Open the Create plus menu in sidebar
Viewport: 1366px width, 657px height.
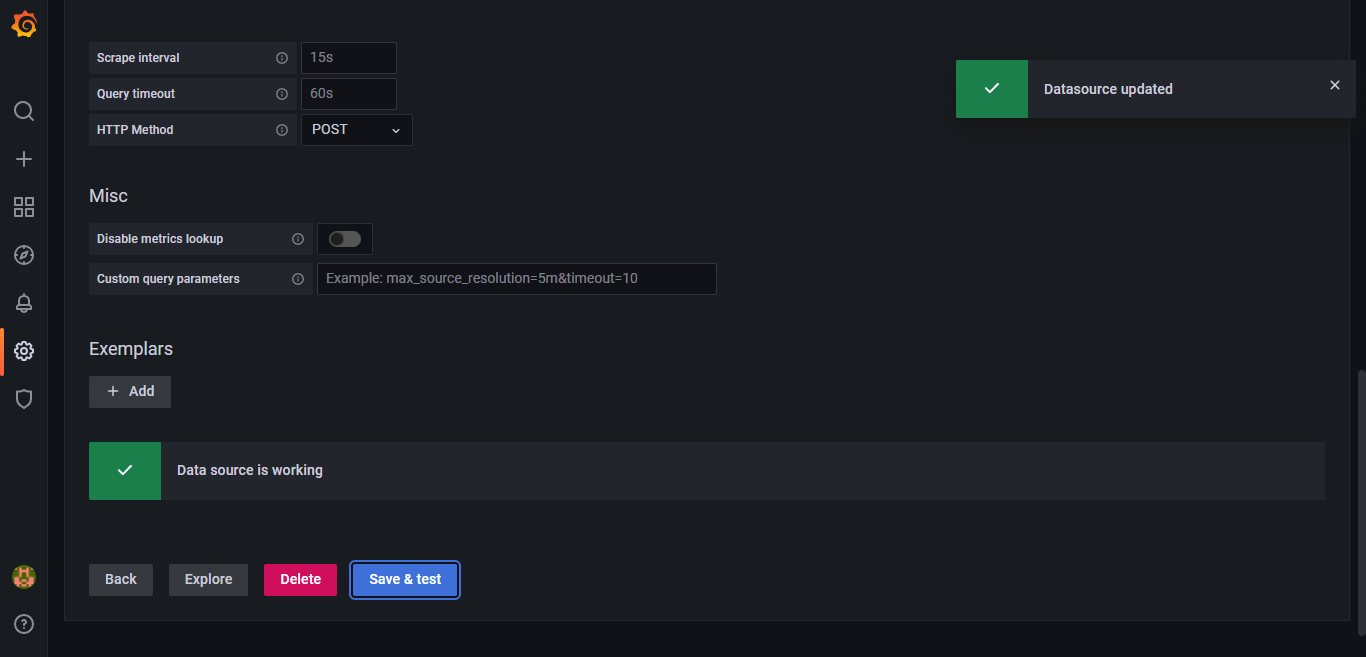pos(24,159)
